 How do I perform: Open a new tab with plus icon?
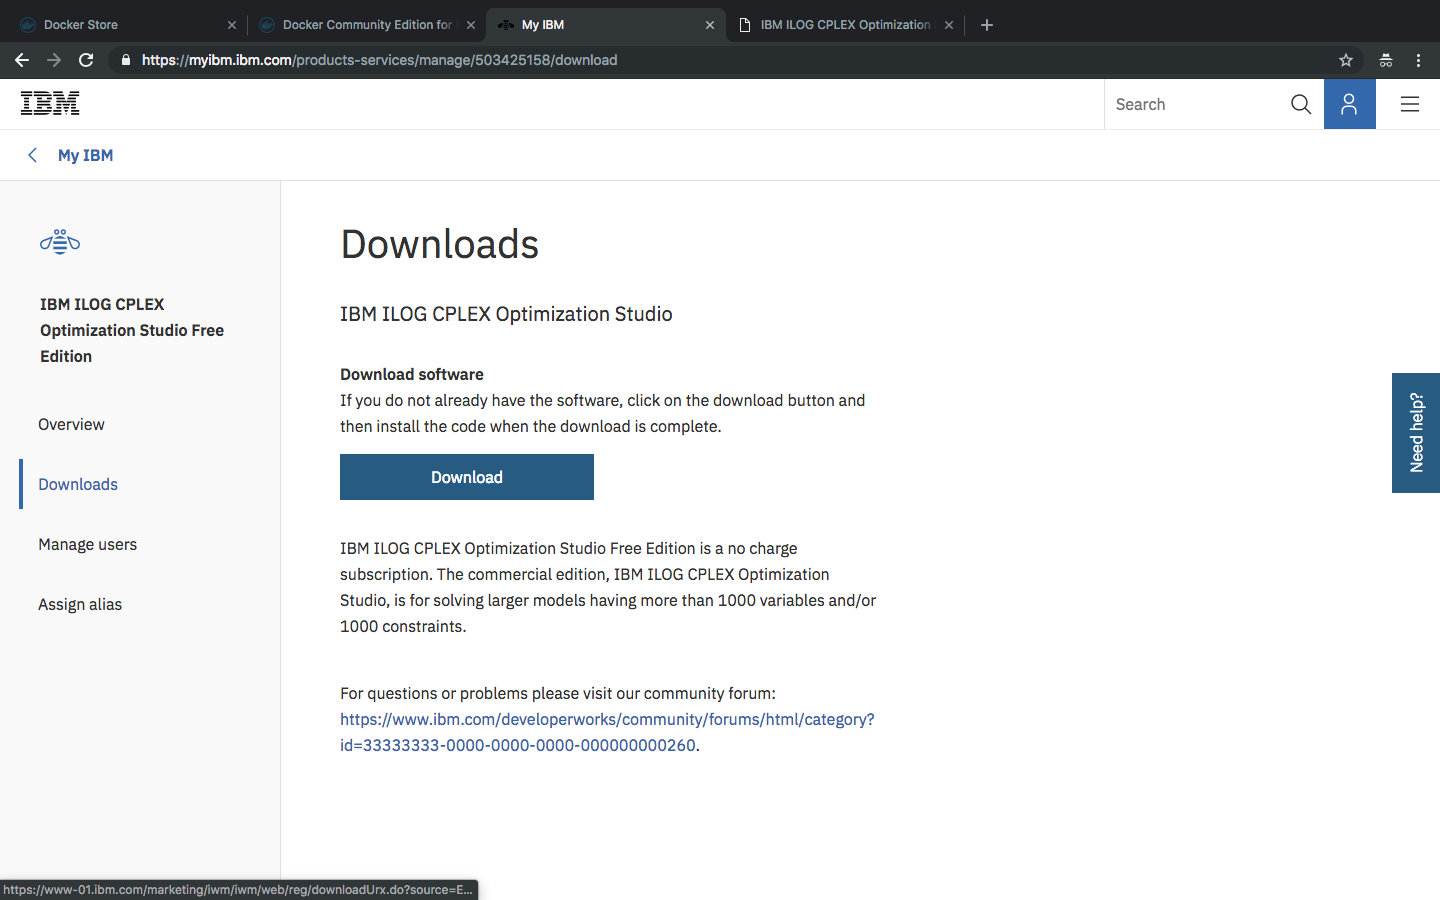pyautogui.click(x=987, y=25)
